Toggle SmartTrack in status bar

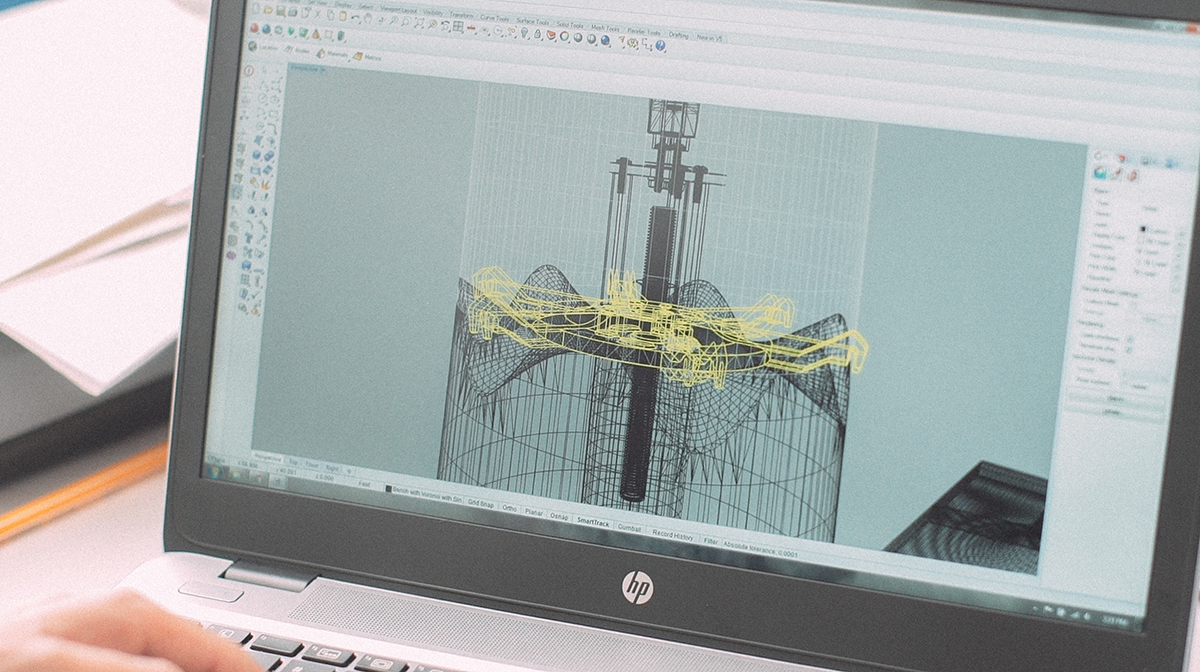(593, 523)
